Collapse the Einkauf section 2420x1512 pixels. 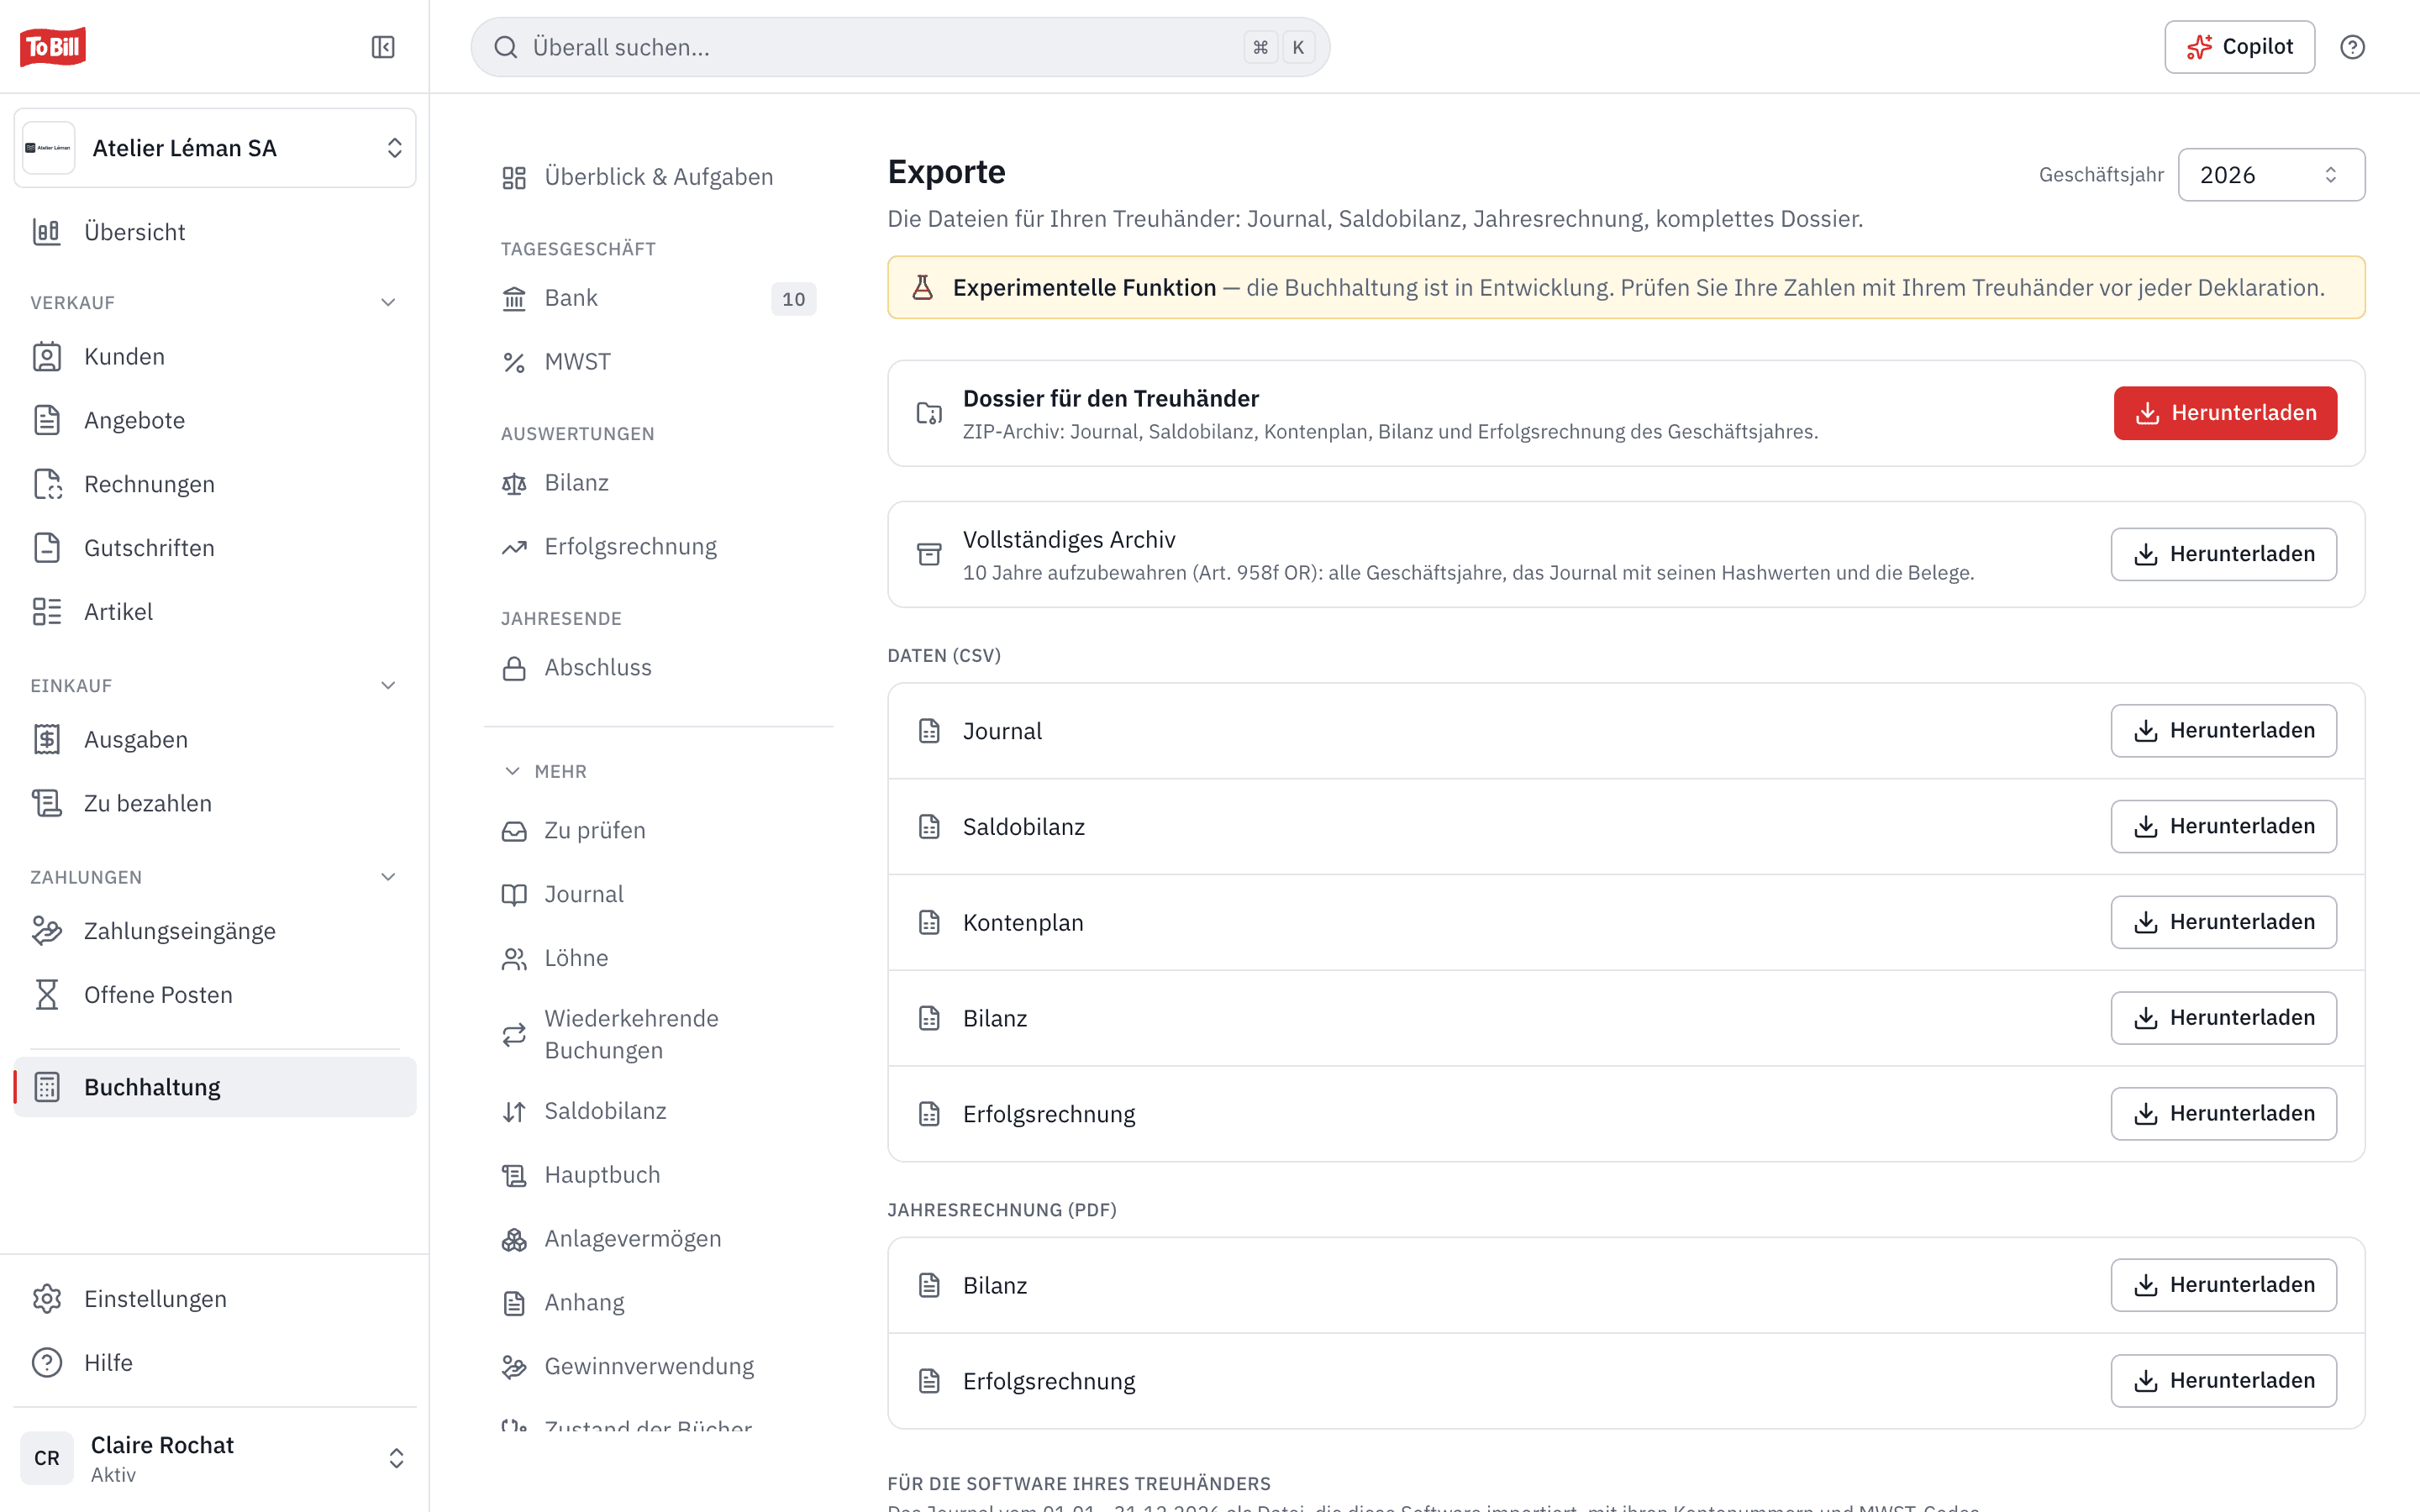(x=388, y=685)
